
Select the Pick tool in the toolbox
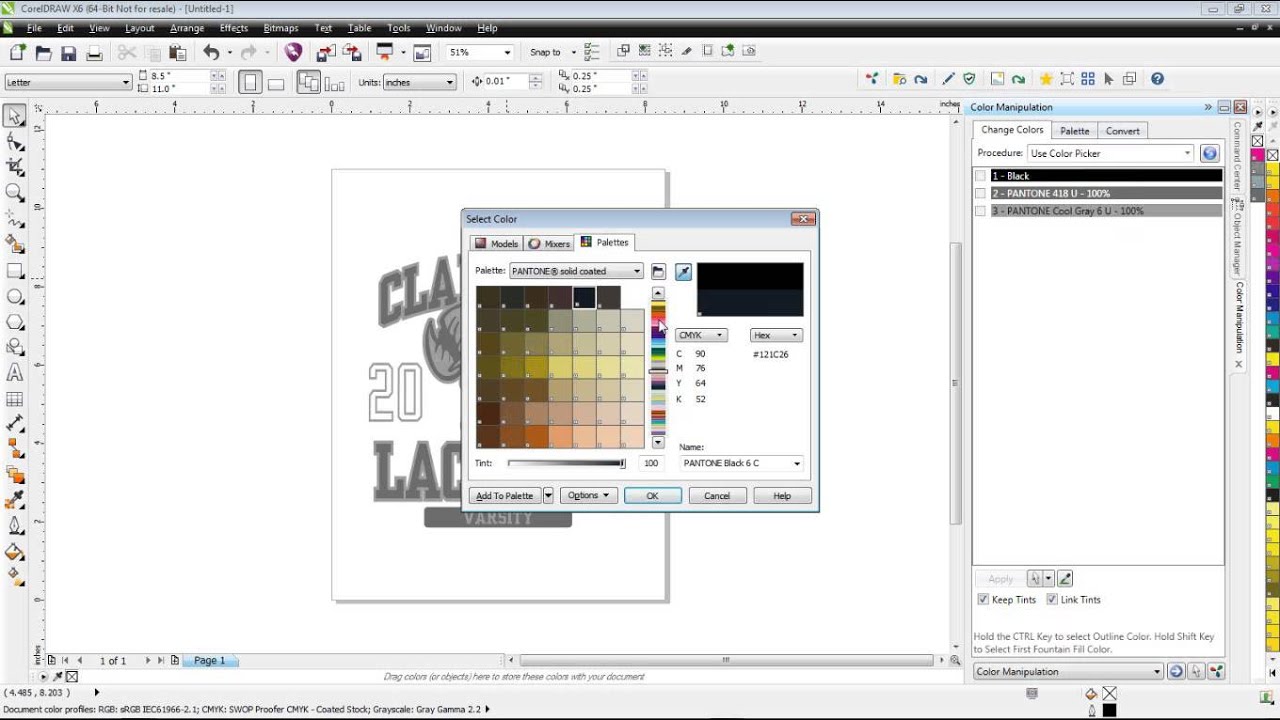pyautogui.click(x=15, y=116)
